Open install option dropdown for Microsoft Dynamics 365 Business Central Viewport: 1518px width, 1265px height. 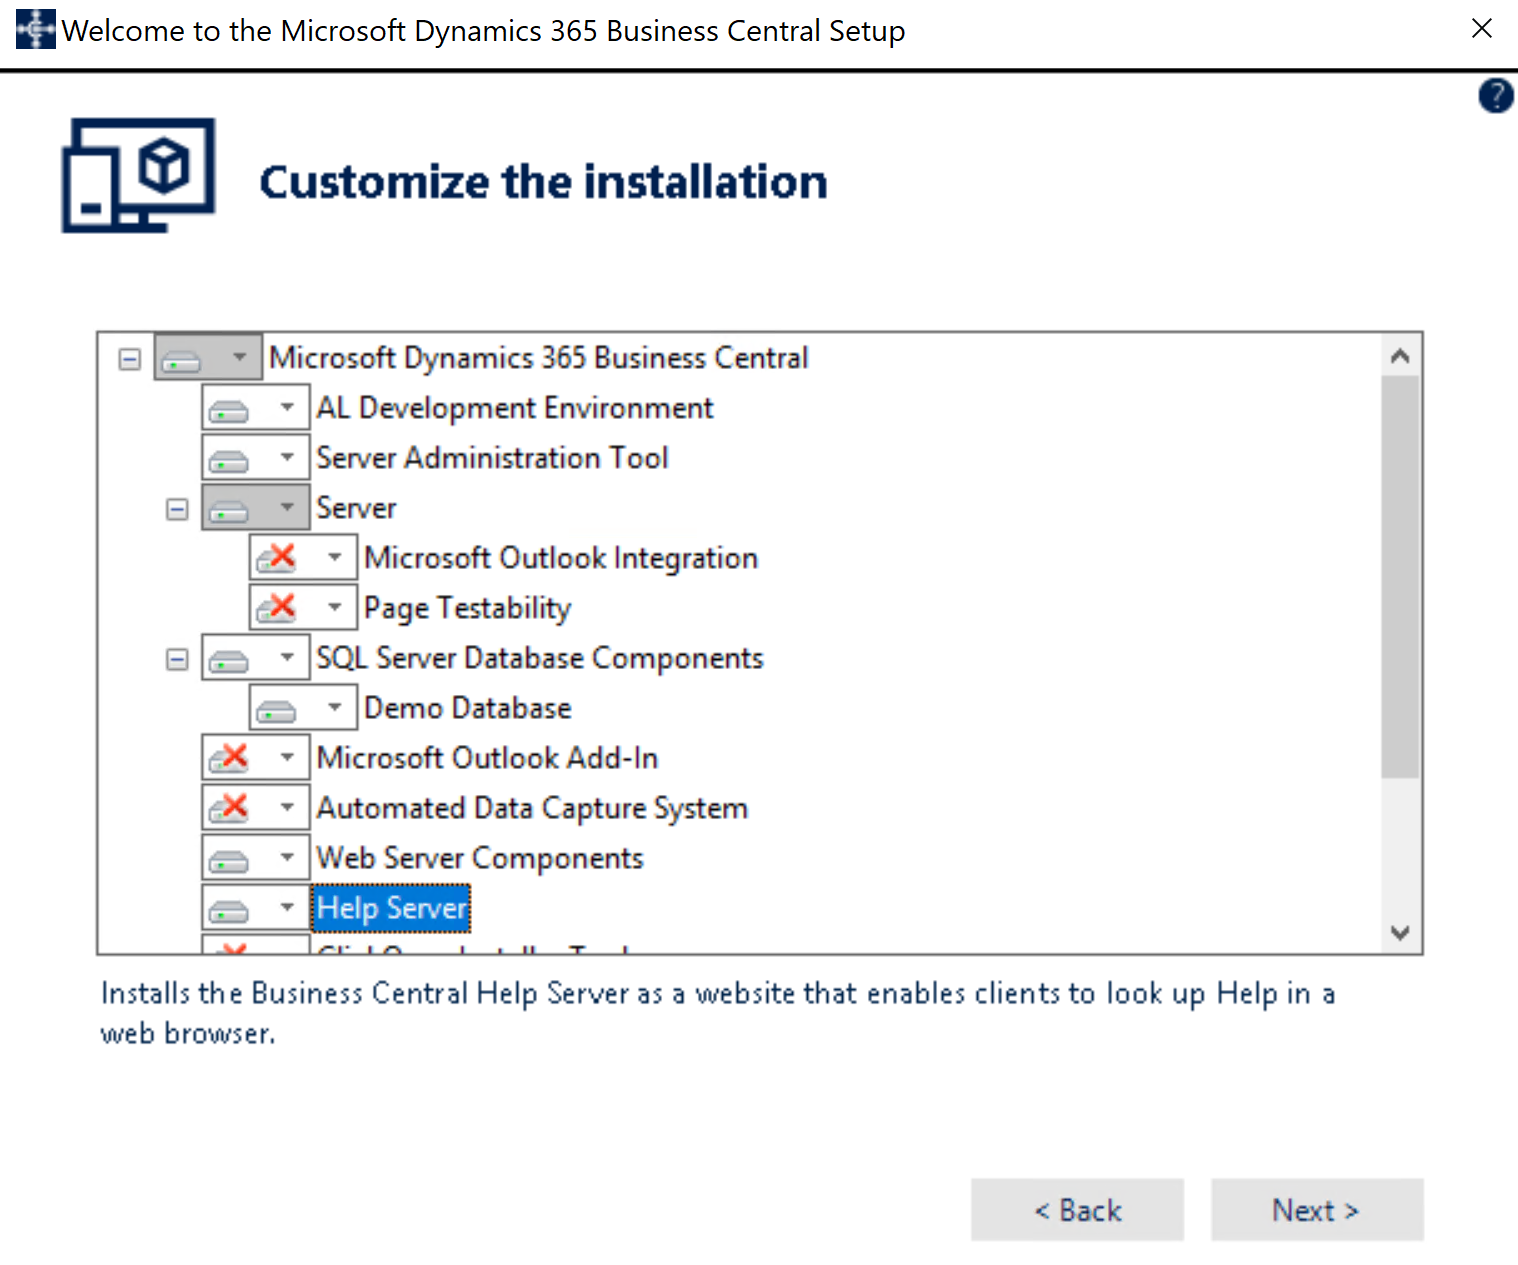[239, 357]
